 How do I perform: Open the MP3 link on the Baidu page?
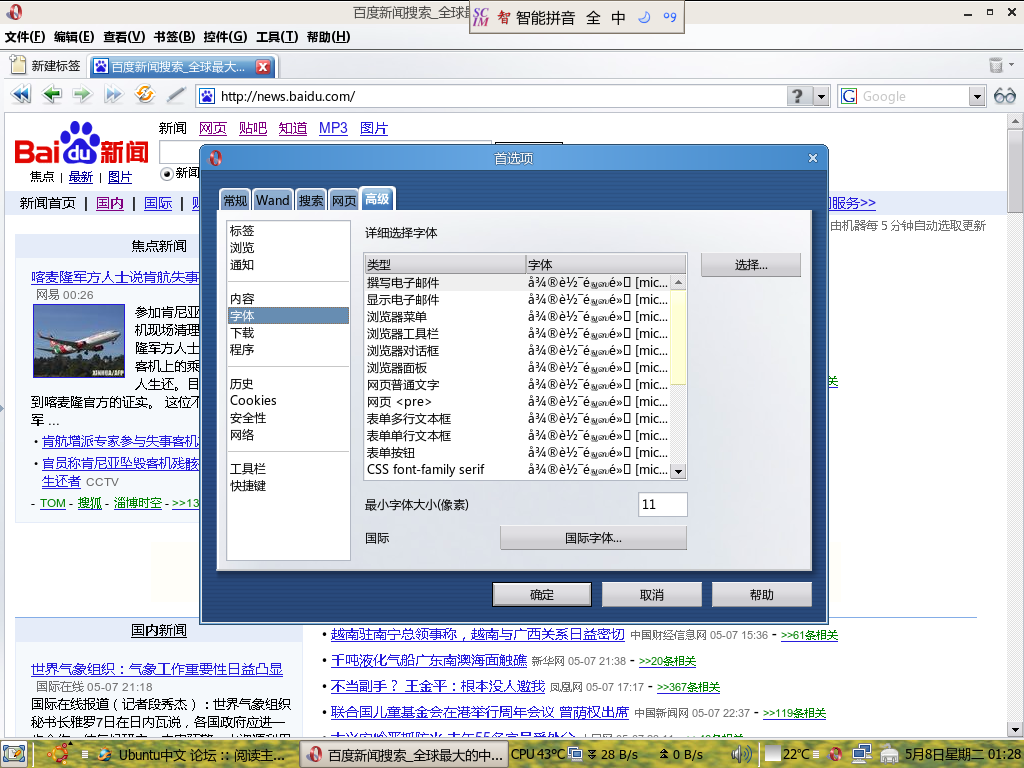[x=333, y=128]
